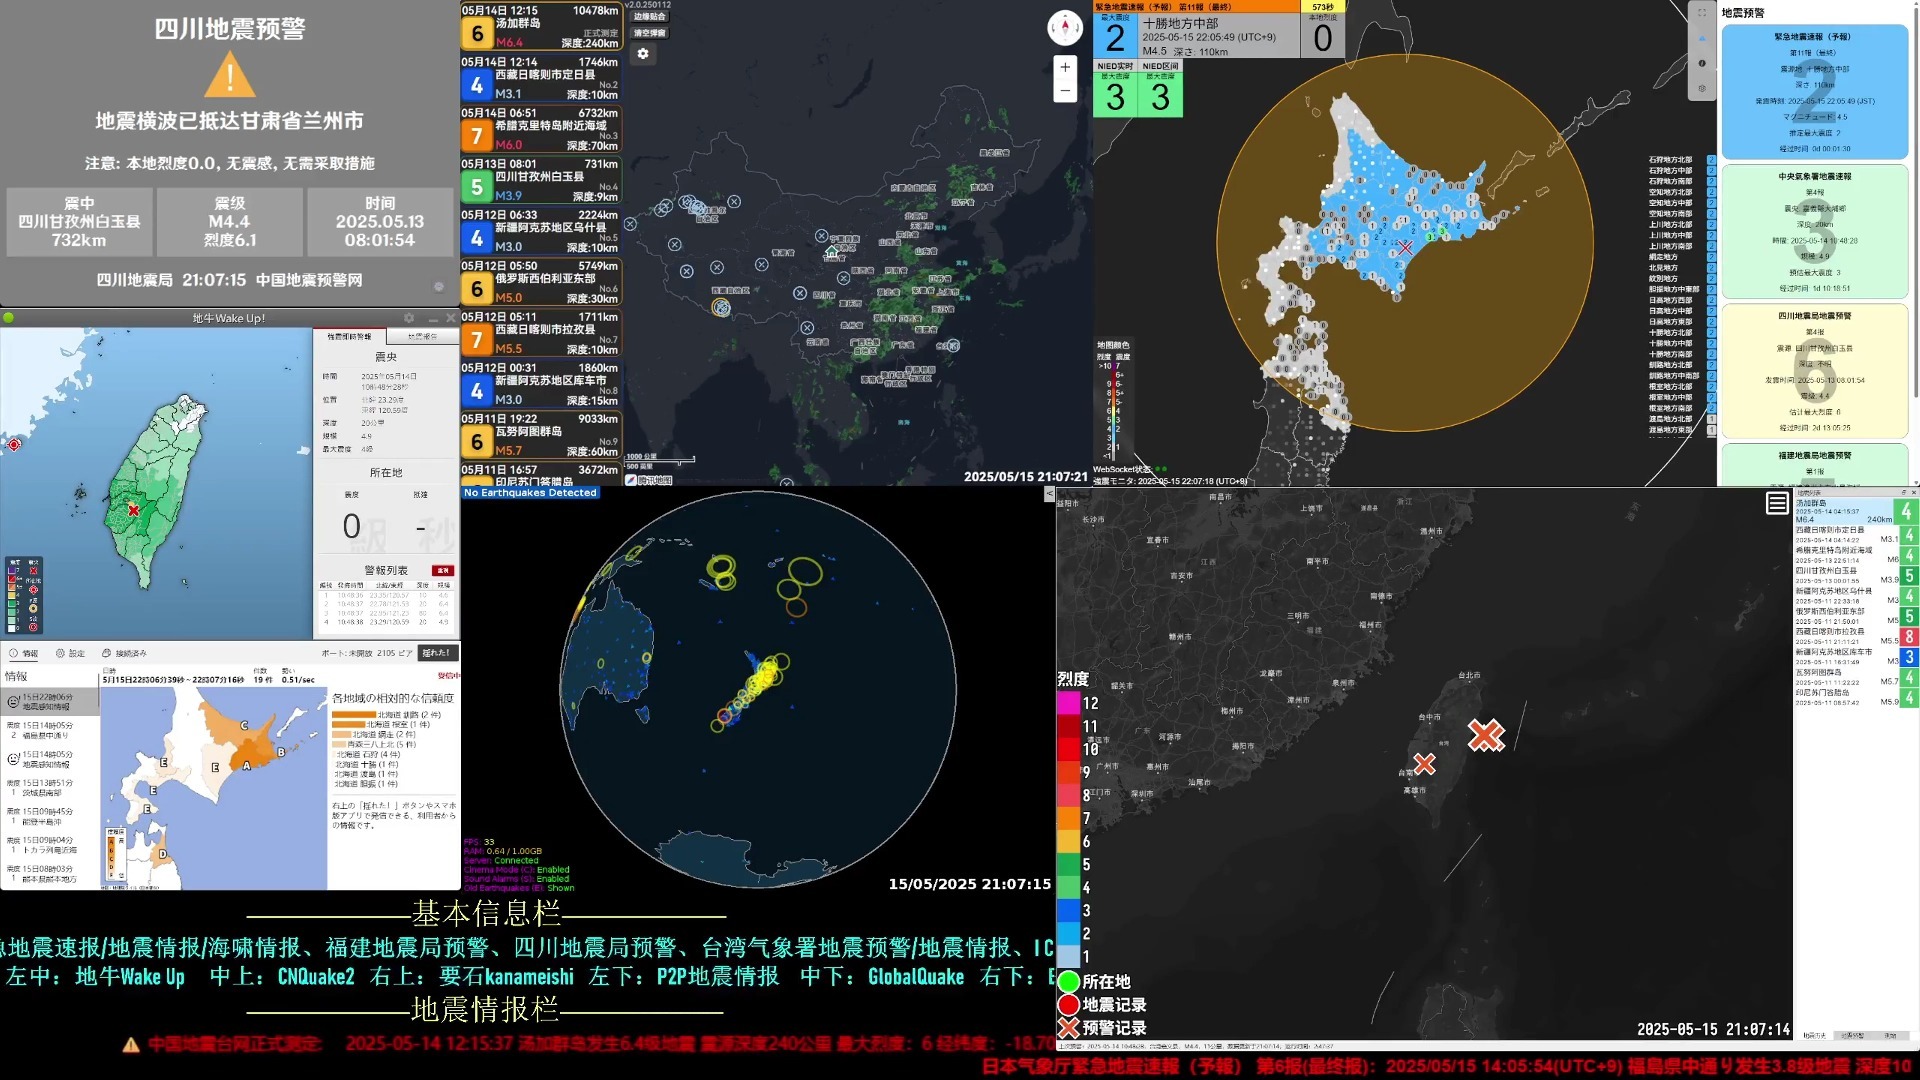Screen dimensions: 1920x1080
Task: Open the 緊急地震速報 blue alert card
Action: click(1813, 92)
